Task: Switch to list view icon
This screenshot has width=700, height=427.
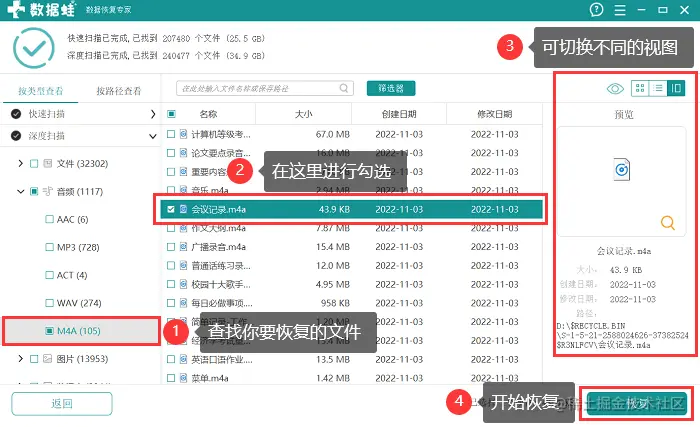Action: pyautogui.click(x=658, y=88)
